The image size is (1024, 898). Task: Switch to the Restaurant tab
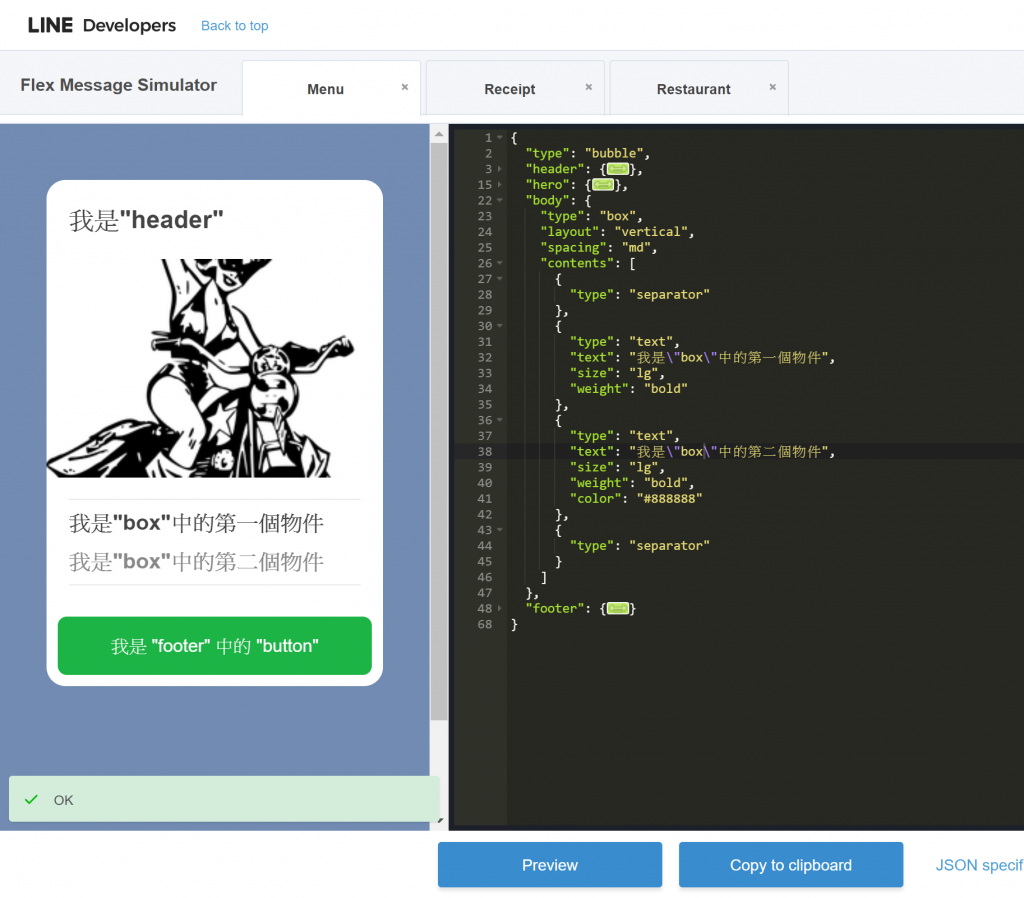click(x=693, y=89)
